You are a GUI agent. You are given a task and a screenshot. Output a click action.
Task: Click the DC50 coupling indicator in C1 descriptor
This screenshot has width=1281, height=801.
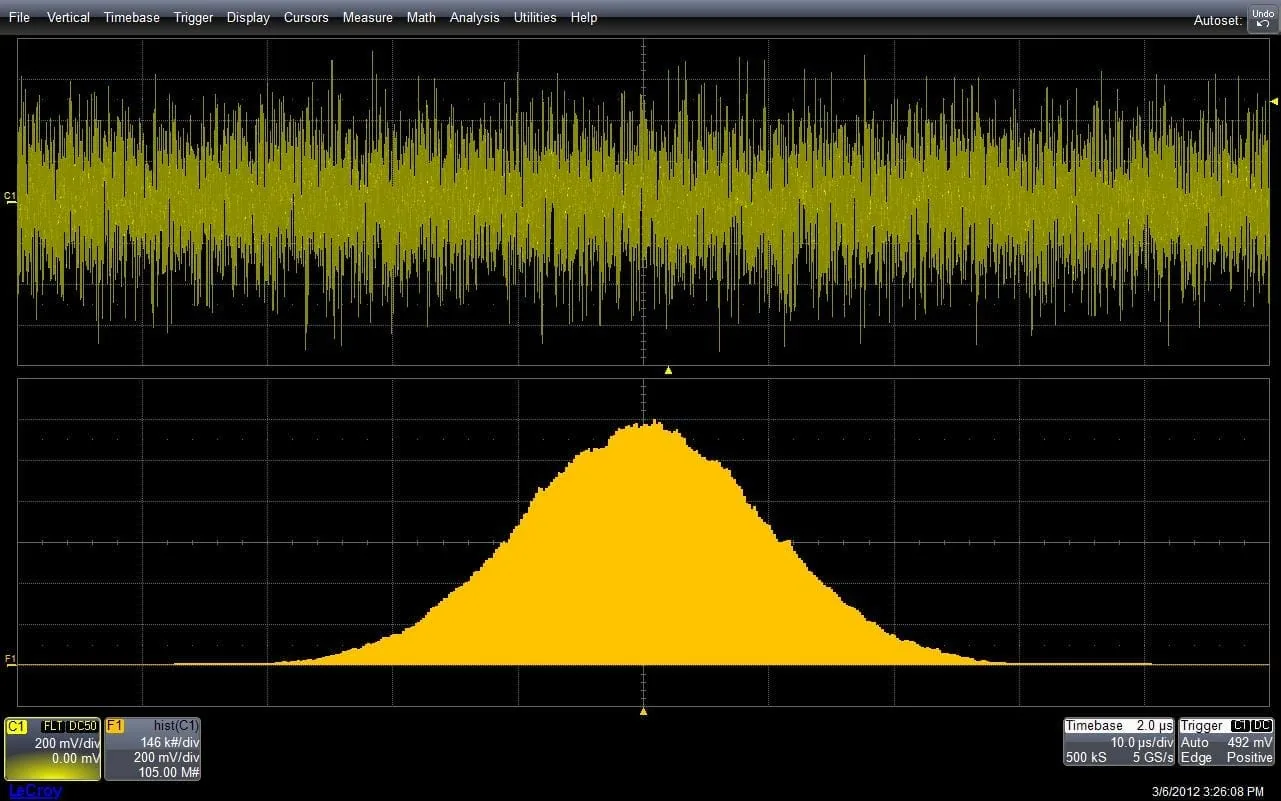click(x=83, y=726)
